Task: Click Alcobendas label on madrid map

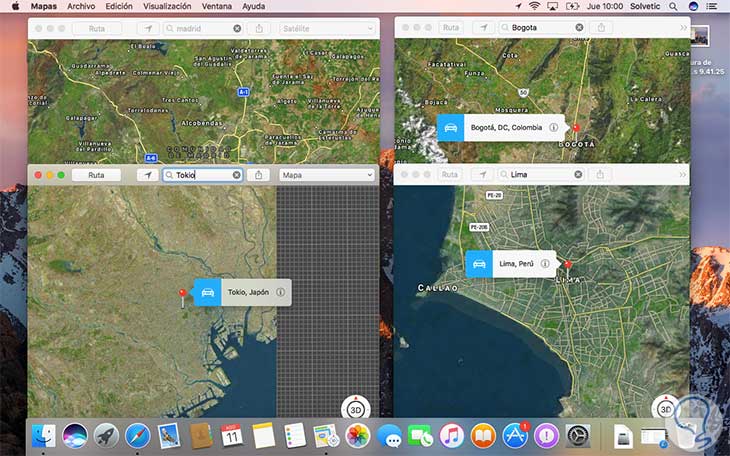Action: (x=202, y=123)
